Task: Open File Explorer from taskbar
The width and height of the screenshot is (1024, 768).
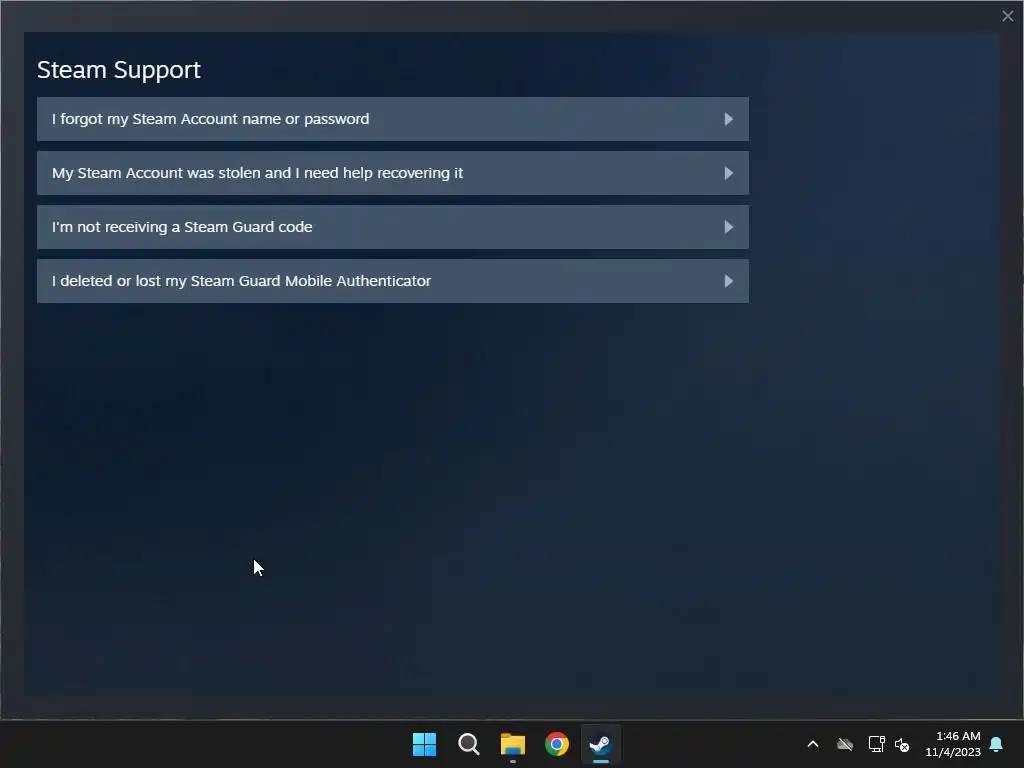Action: (513, 744)
